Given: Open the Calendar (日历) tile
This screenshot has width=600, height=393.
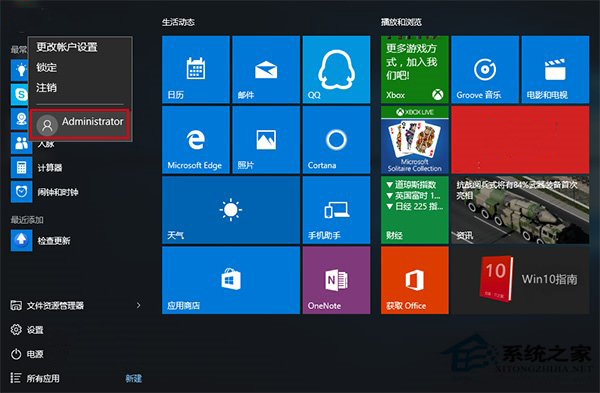Looking at the screenshot, I should point(196,70).
